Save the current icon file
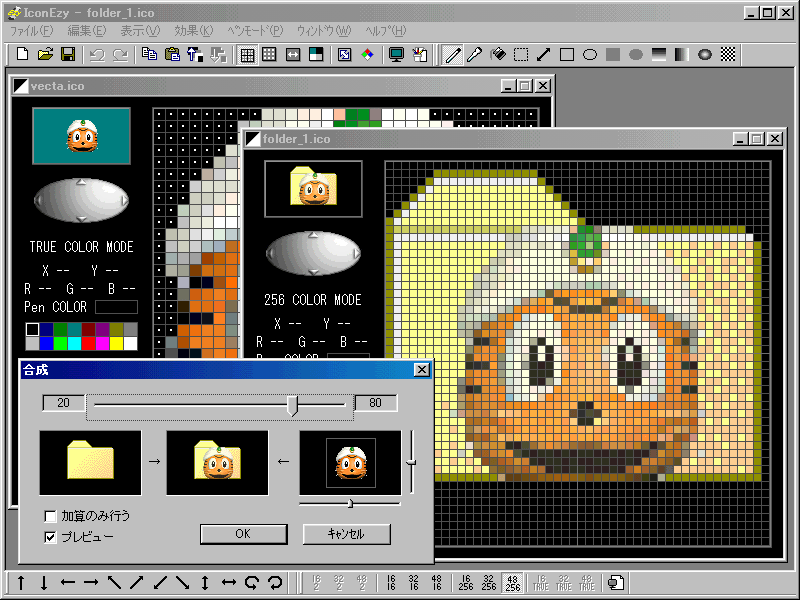This screenshot has width=800, height=600. tap(68, 55)
